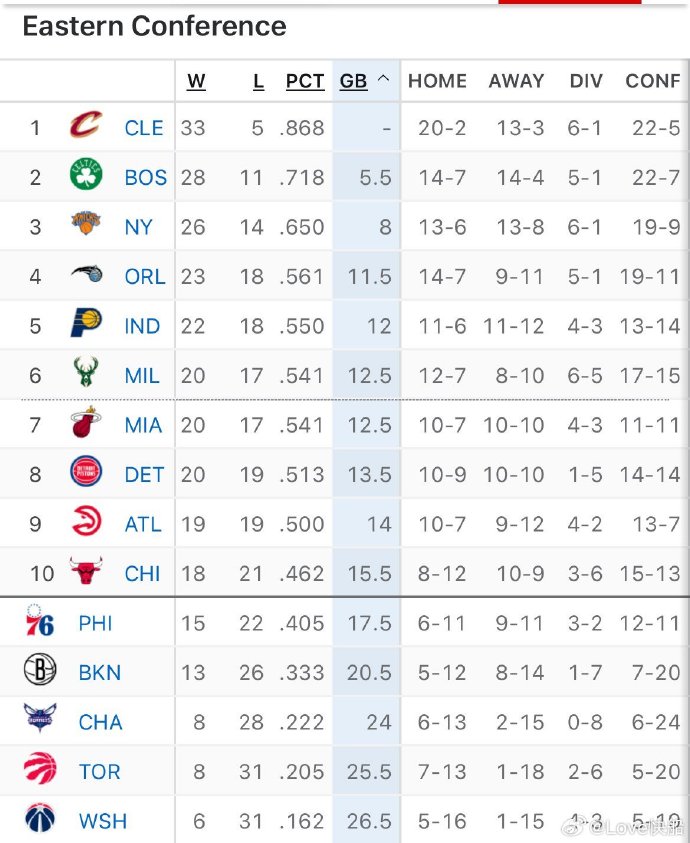690x843 pixels.
Task: Click the Detroit Pistons logo
Action: 86,473
